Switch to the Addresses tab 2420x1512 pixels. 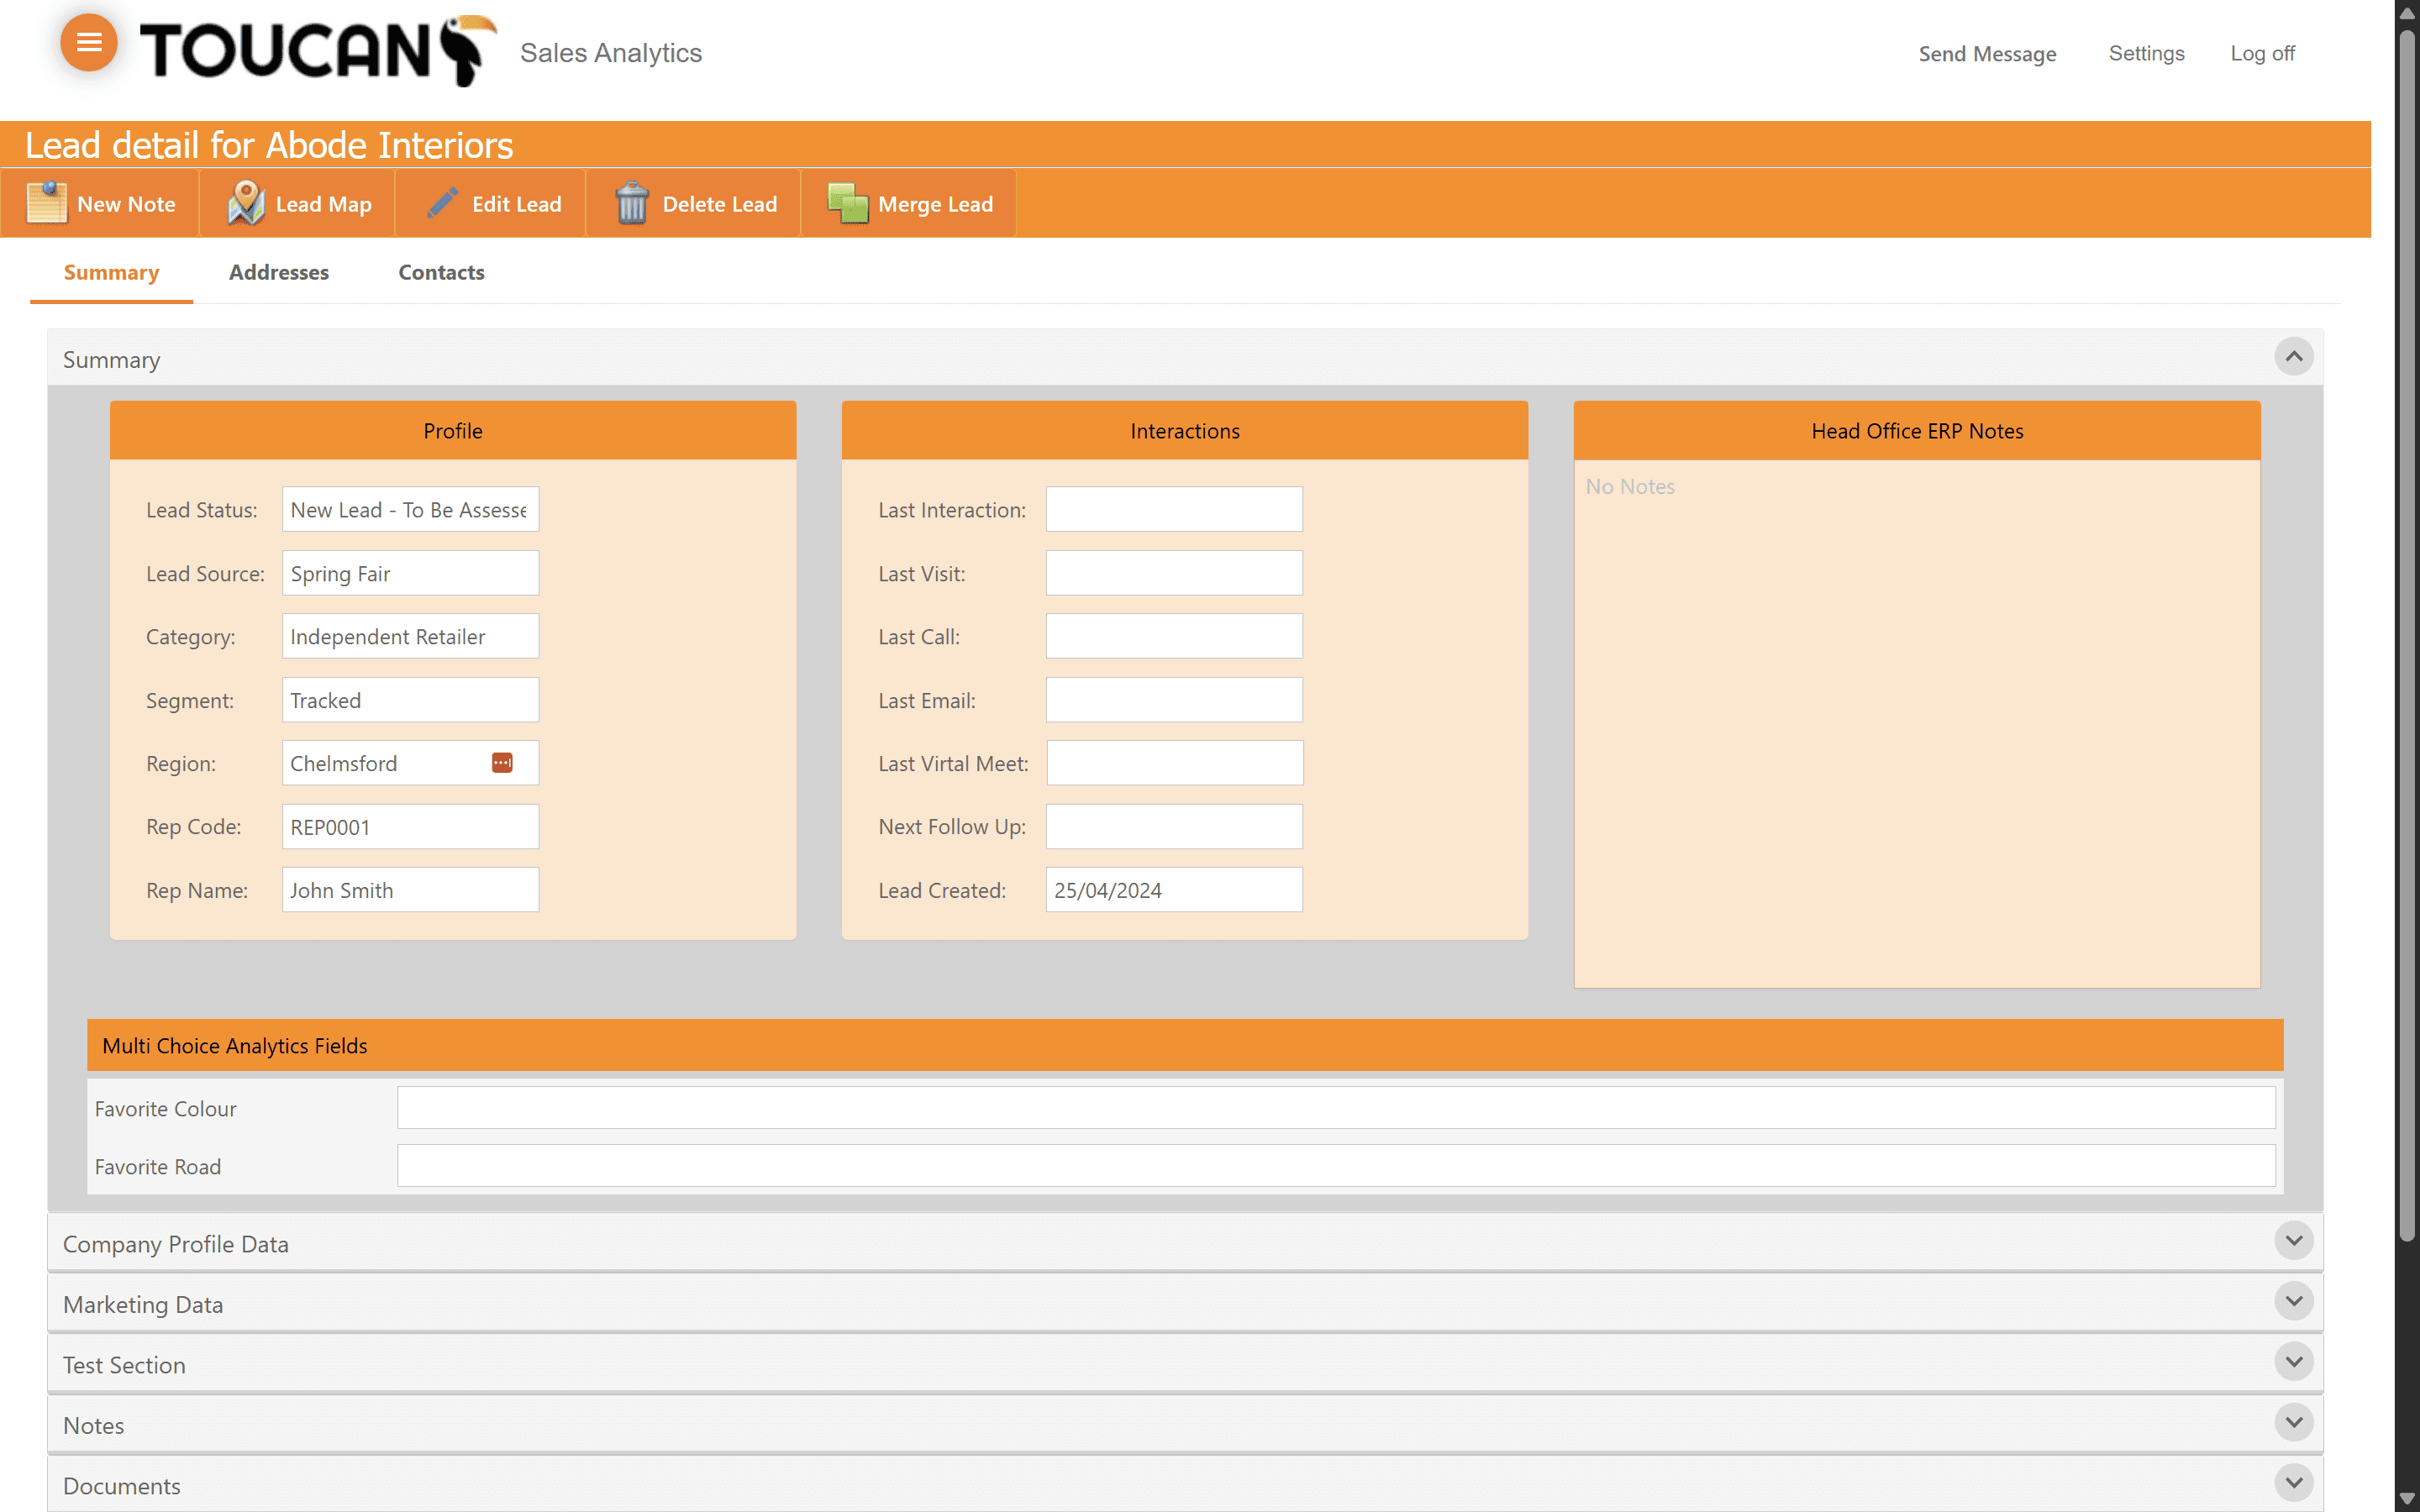click(278, 272)
